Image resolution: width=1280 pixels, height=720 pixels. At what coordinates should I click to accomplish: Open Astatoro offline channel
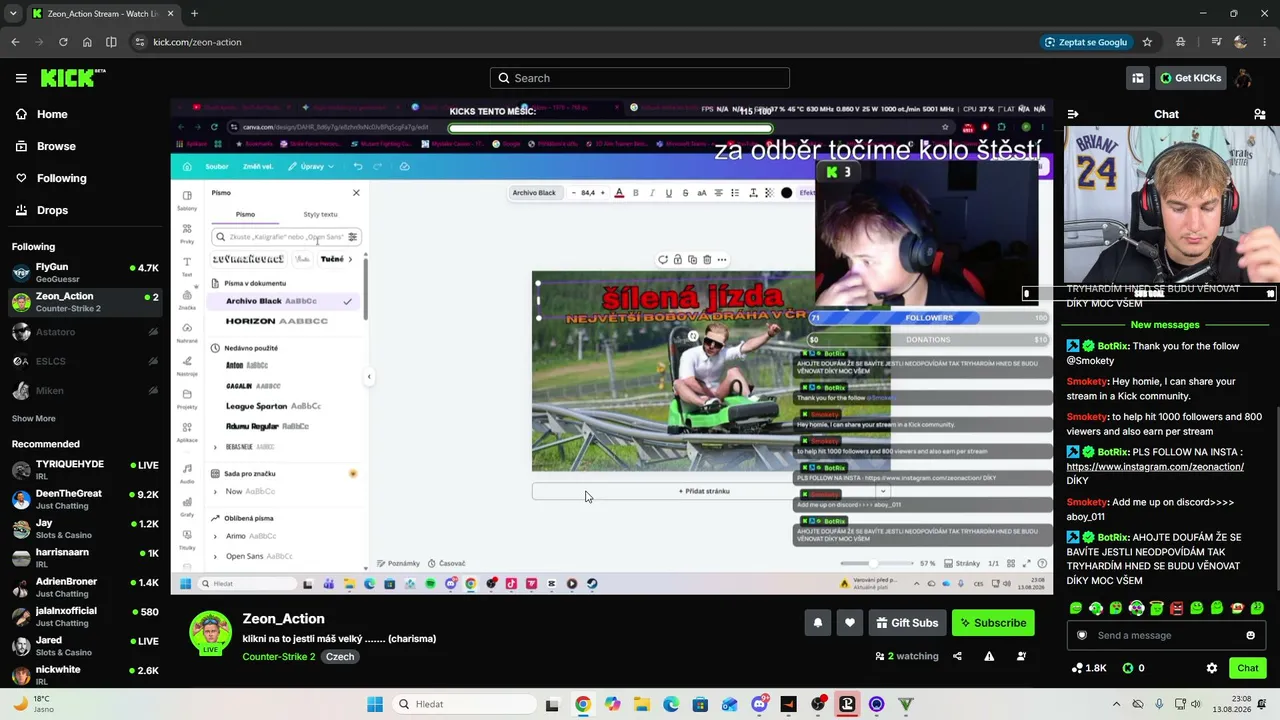(85, 332)
